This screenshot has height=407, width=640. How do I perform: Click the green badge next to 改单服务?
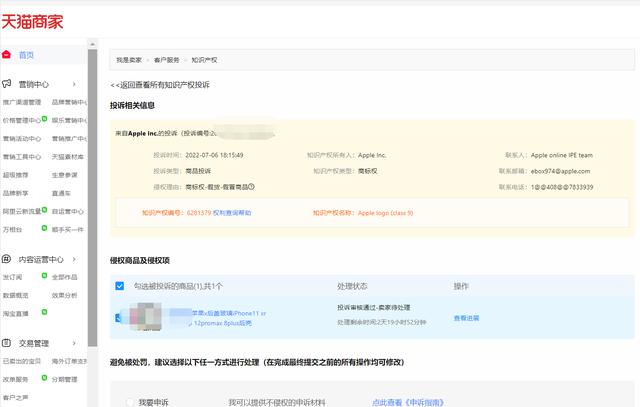point(44,378)
